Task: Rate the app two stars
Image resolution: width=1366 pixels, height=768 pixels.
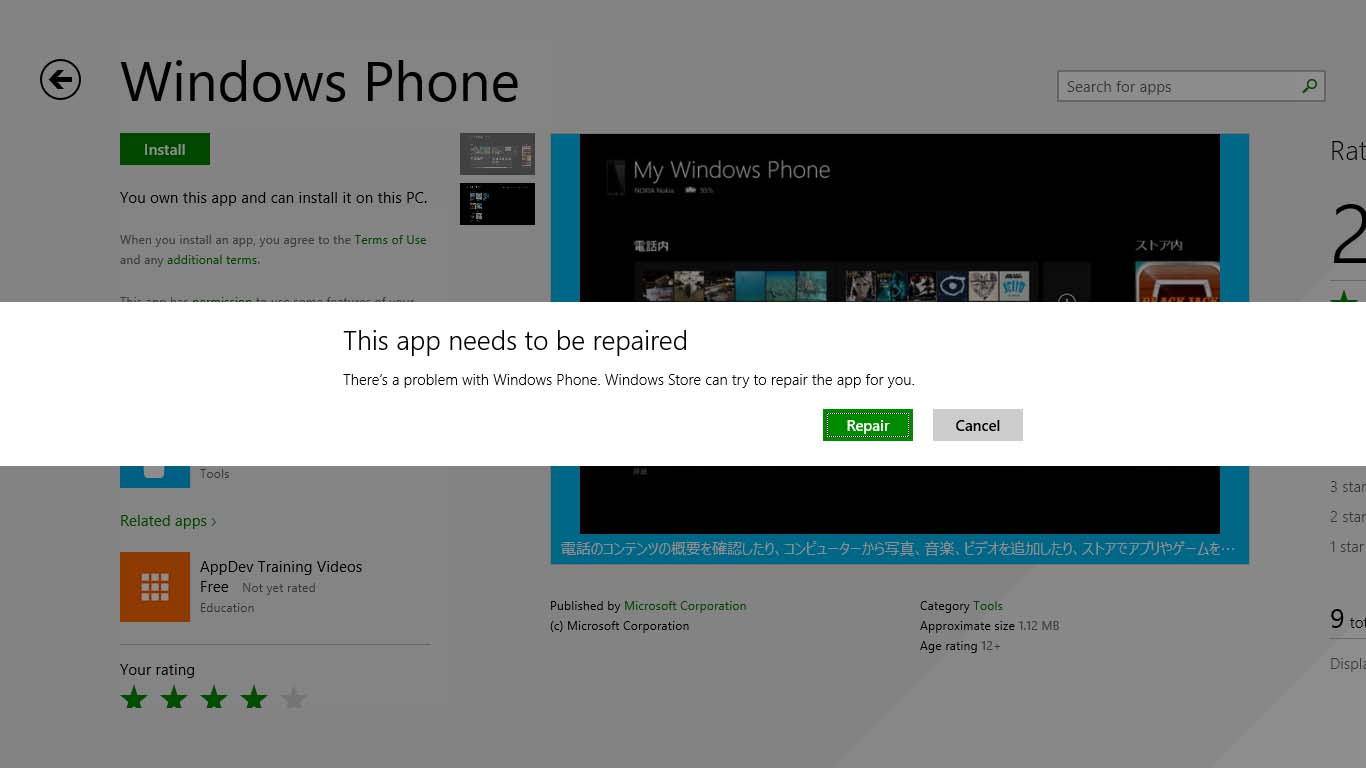Action: point(174,698)
